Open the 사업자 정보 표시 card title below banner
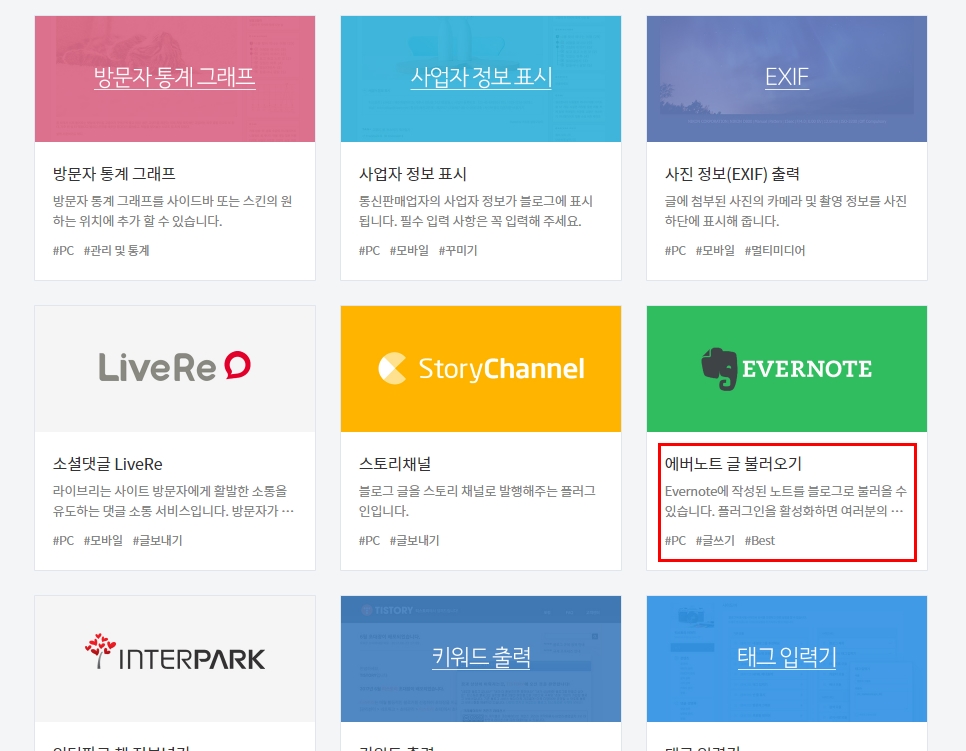 coord(413,174)
